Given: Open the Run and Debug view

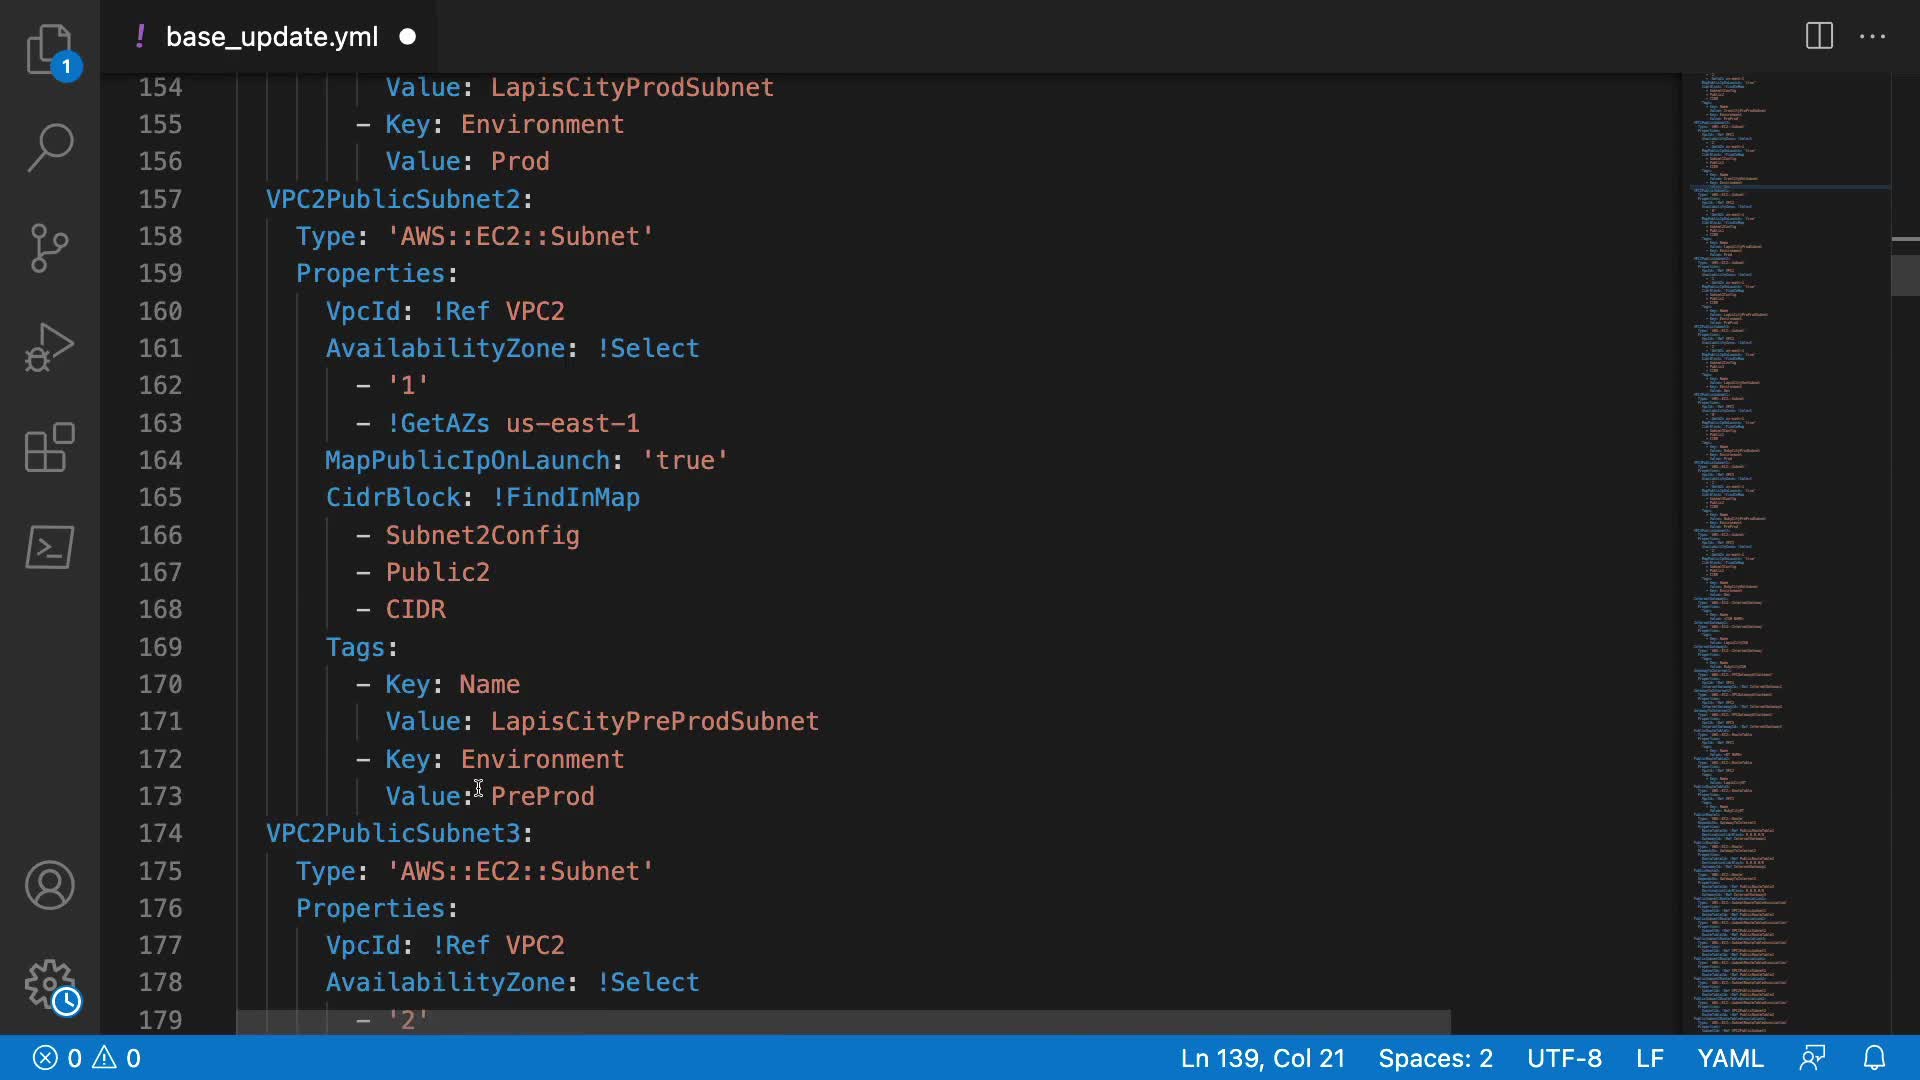Looking at the screenshot, I should pyautogui.click(x=49, y=348).
